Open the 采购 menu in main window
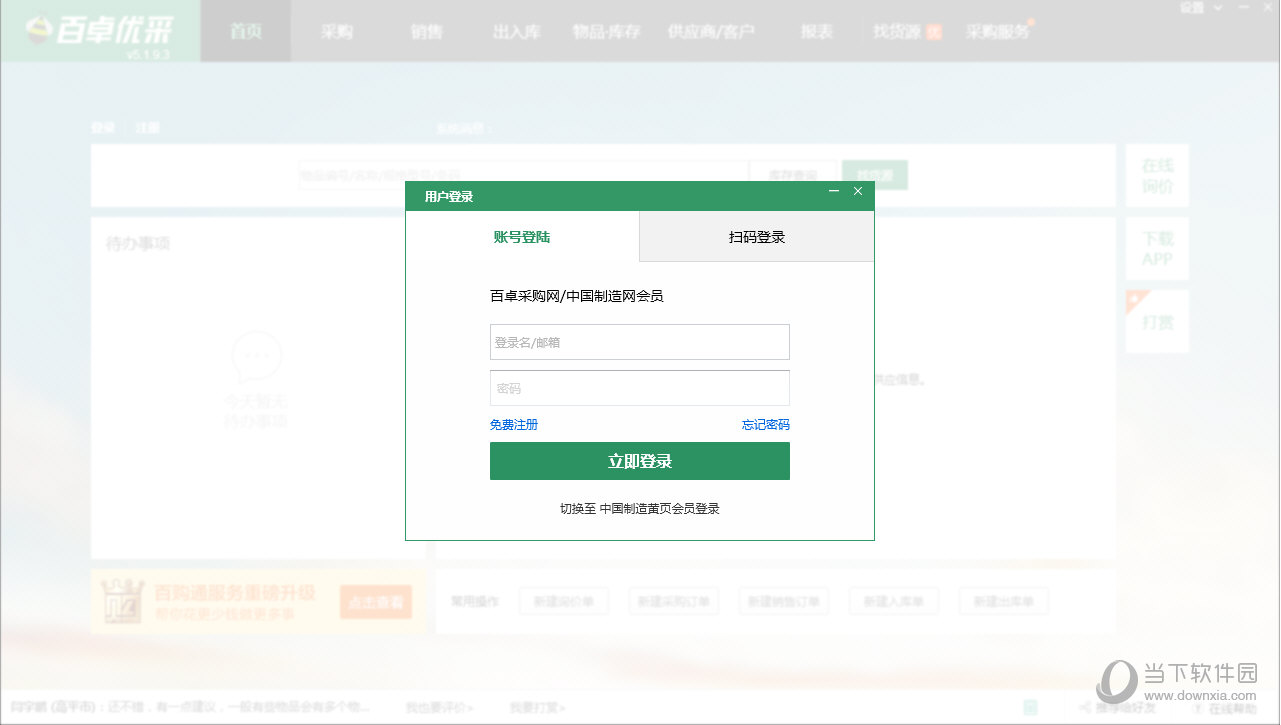This screenshot has height=725, width=1281. (x=337, y=31)
